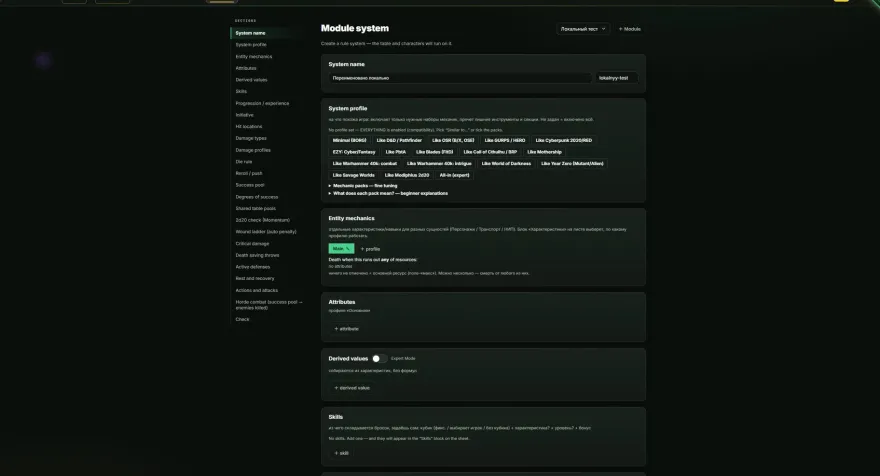Pick the Like Cyberpunk 2020/RED profile

point(563,140)
